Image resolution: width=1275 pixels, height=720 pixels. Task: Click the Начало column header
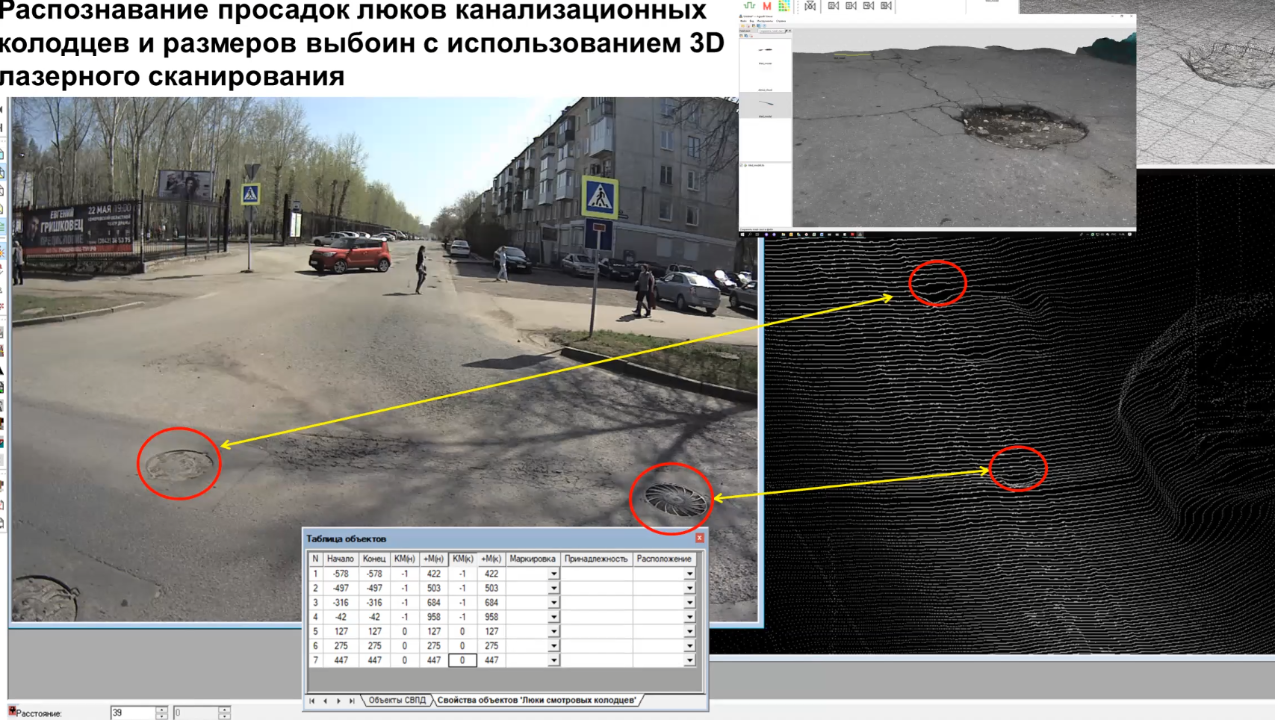point(340,559)
